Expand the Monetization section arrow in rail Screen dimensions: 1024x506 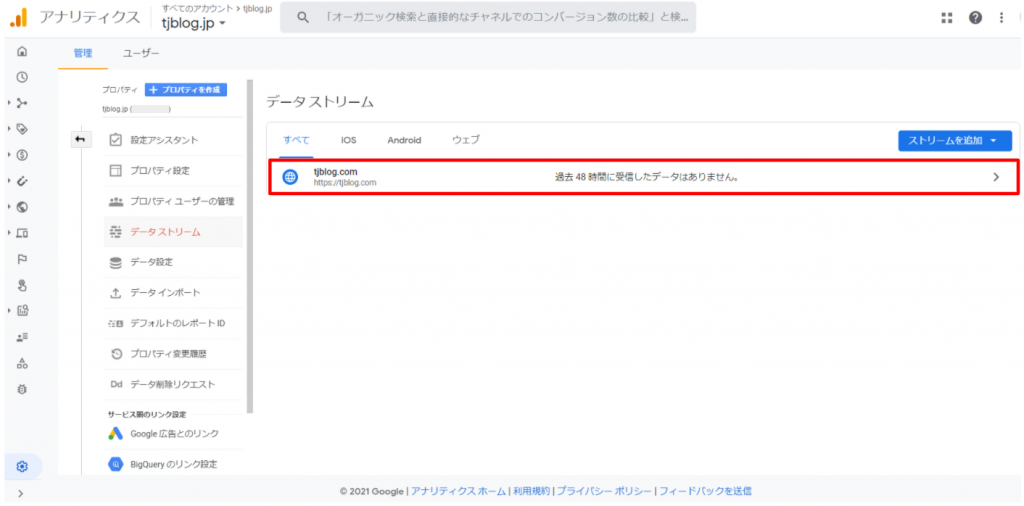point(9,155)
